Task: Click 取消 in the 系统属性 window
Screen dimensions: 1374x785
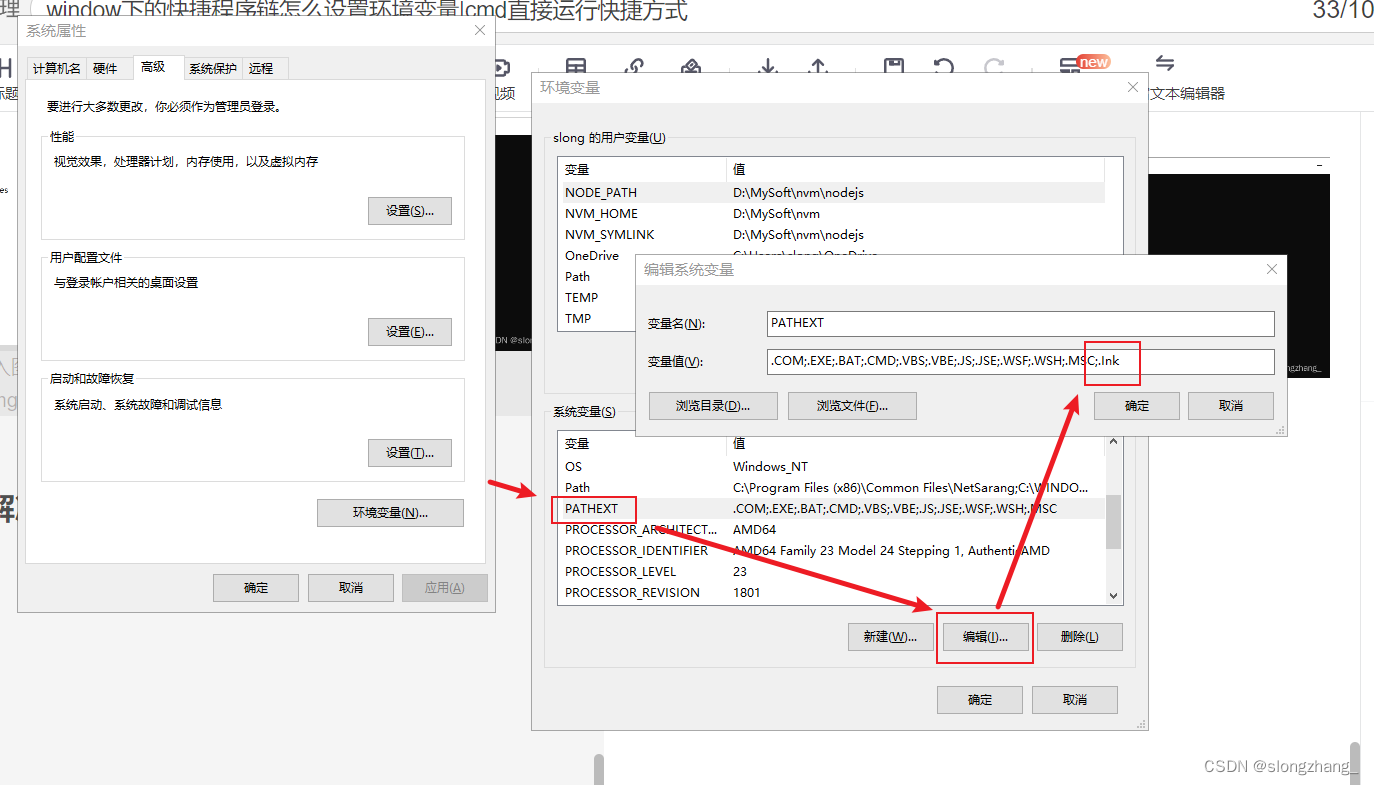Action: click(x=350, y=588)
